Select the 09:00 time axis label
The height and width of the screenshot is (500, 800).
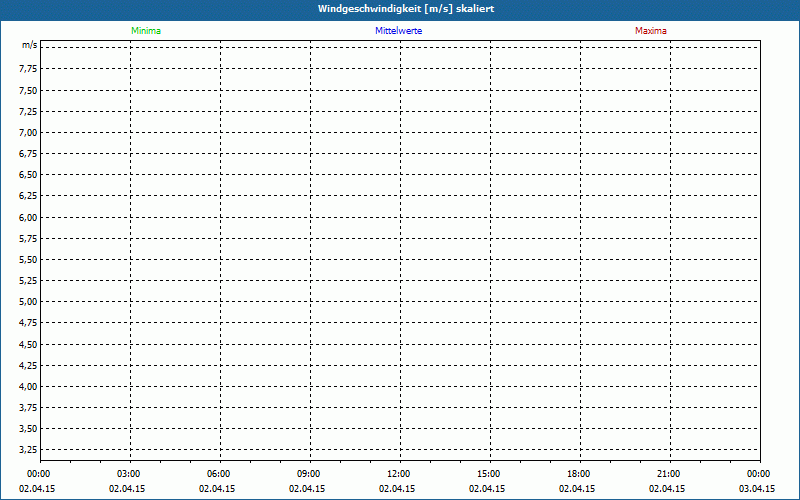click(309, 474)
